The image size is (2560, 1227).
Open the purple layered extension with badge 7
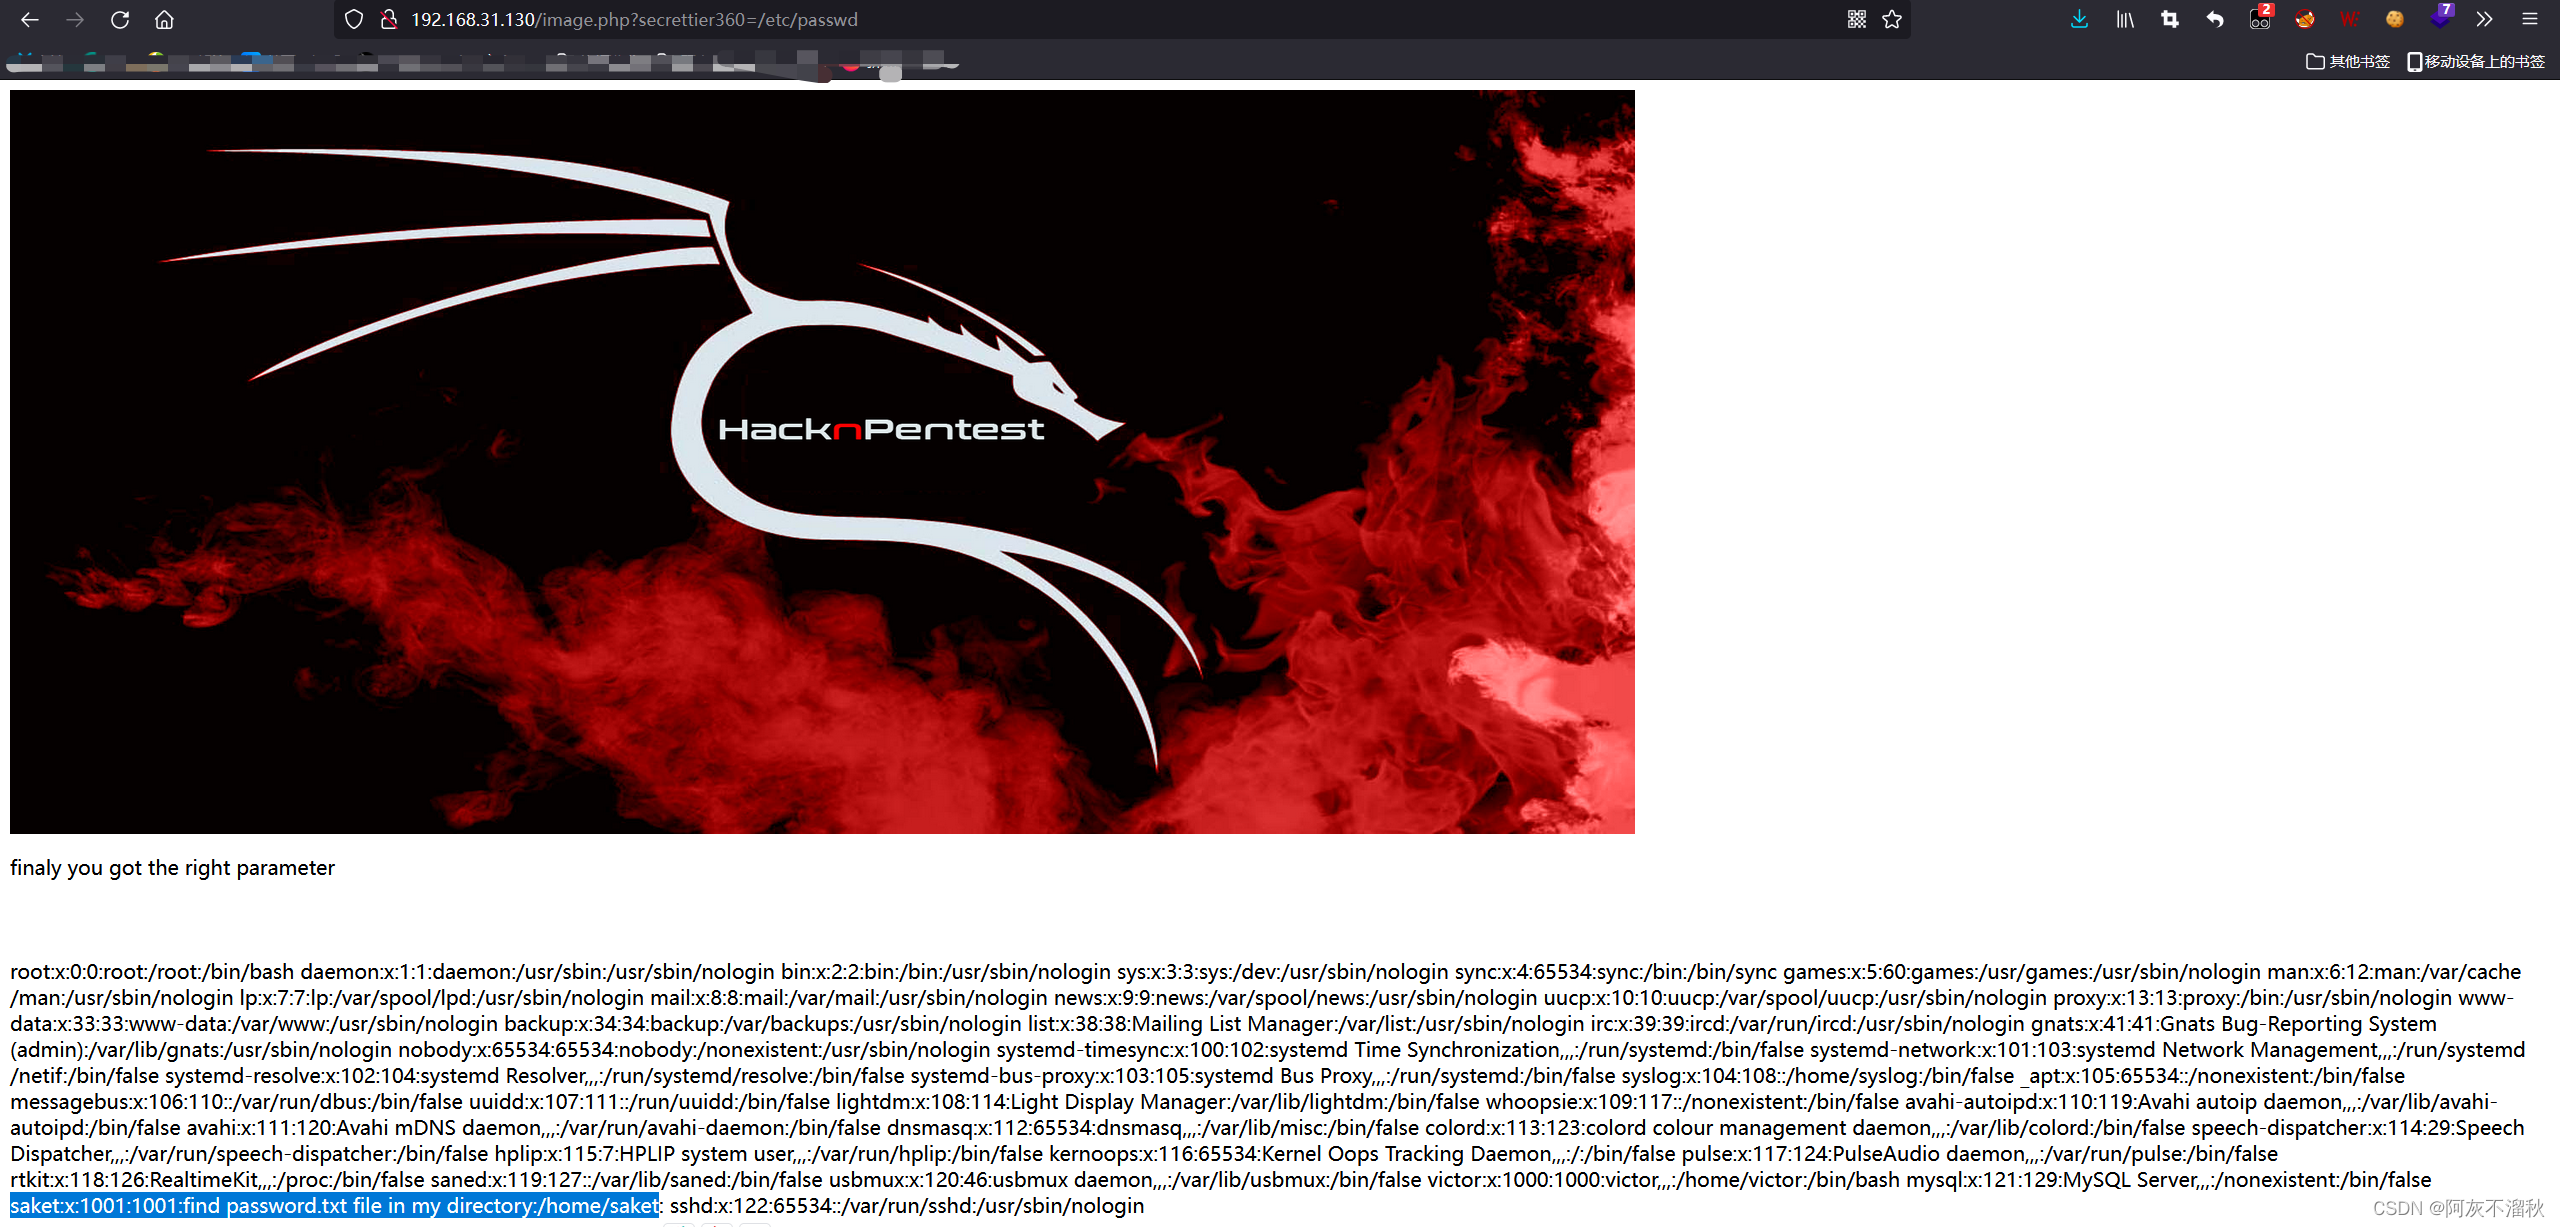pyautogui.click(x=2441, y=18)
